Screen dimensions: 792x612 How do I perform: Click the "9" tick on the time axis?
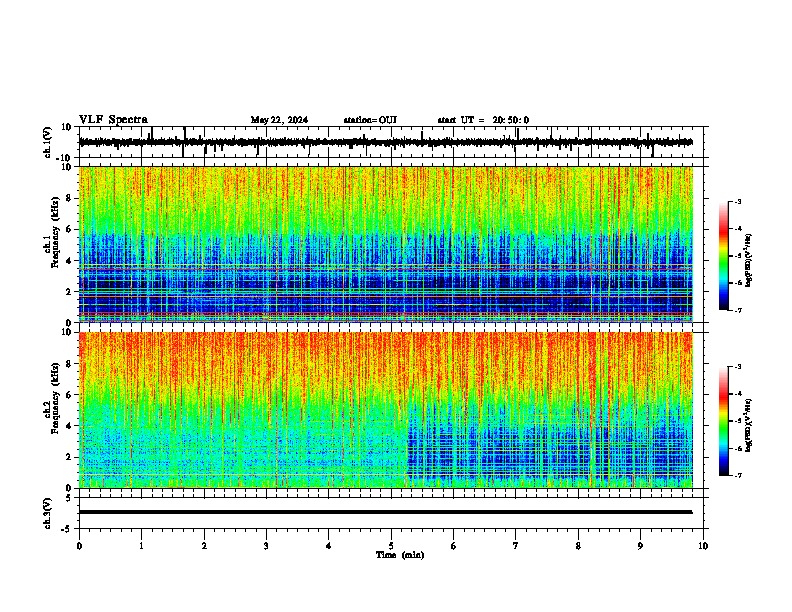[640, 546]
